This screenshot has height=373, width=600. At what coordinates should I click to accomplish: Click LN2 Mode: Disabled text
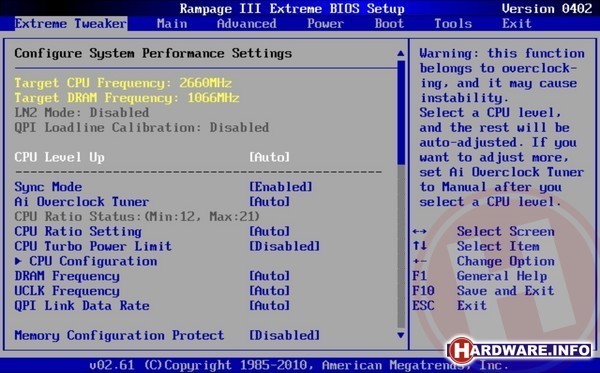pyautogui.click(x=82, y=113)
